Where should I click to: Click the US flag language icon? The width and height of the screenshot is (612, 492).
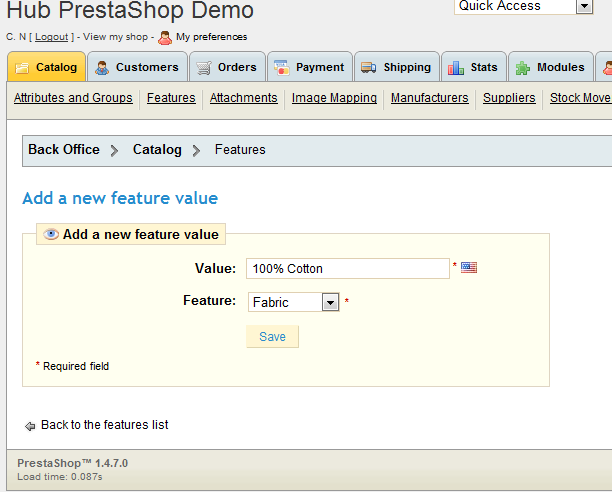[x=469, y=268]
